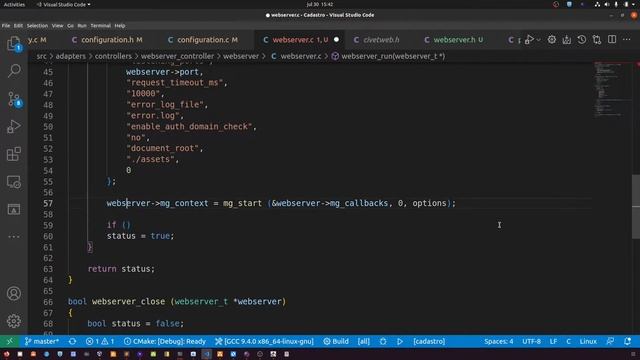Open the Remote Explorer view
Screen dimensions: 640x360
(14, 182)
